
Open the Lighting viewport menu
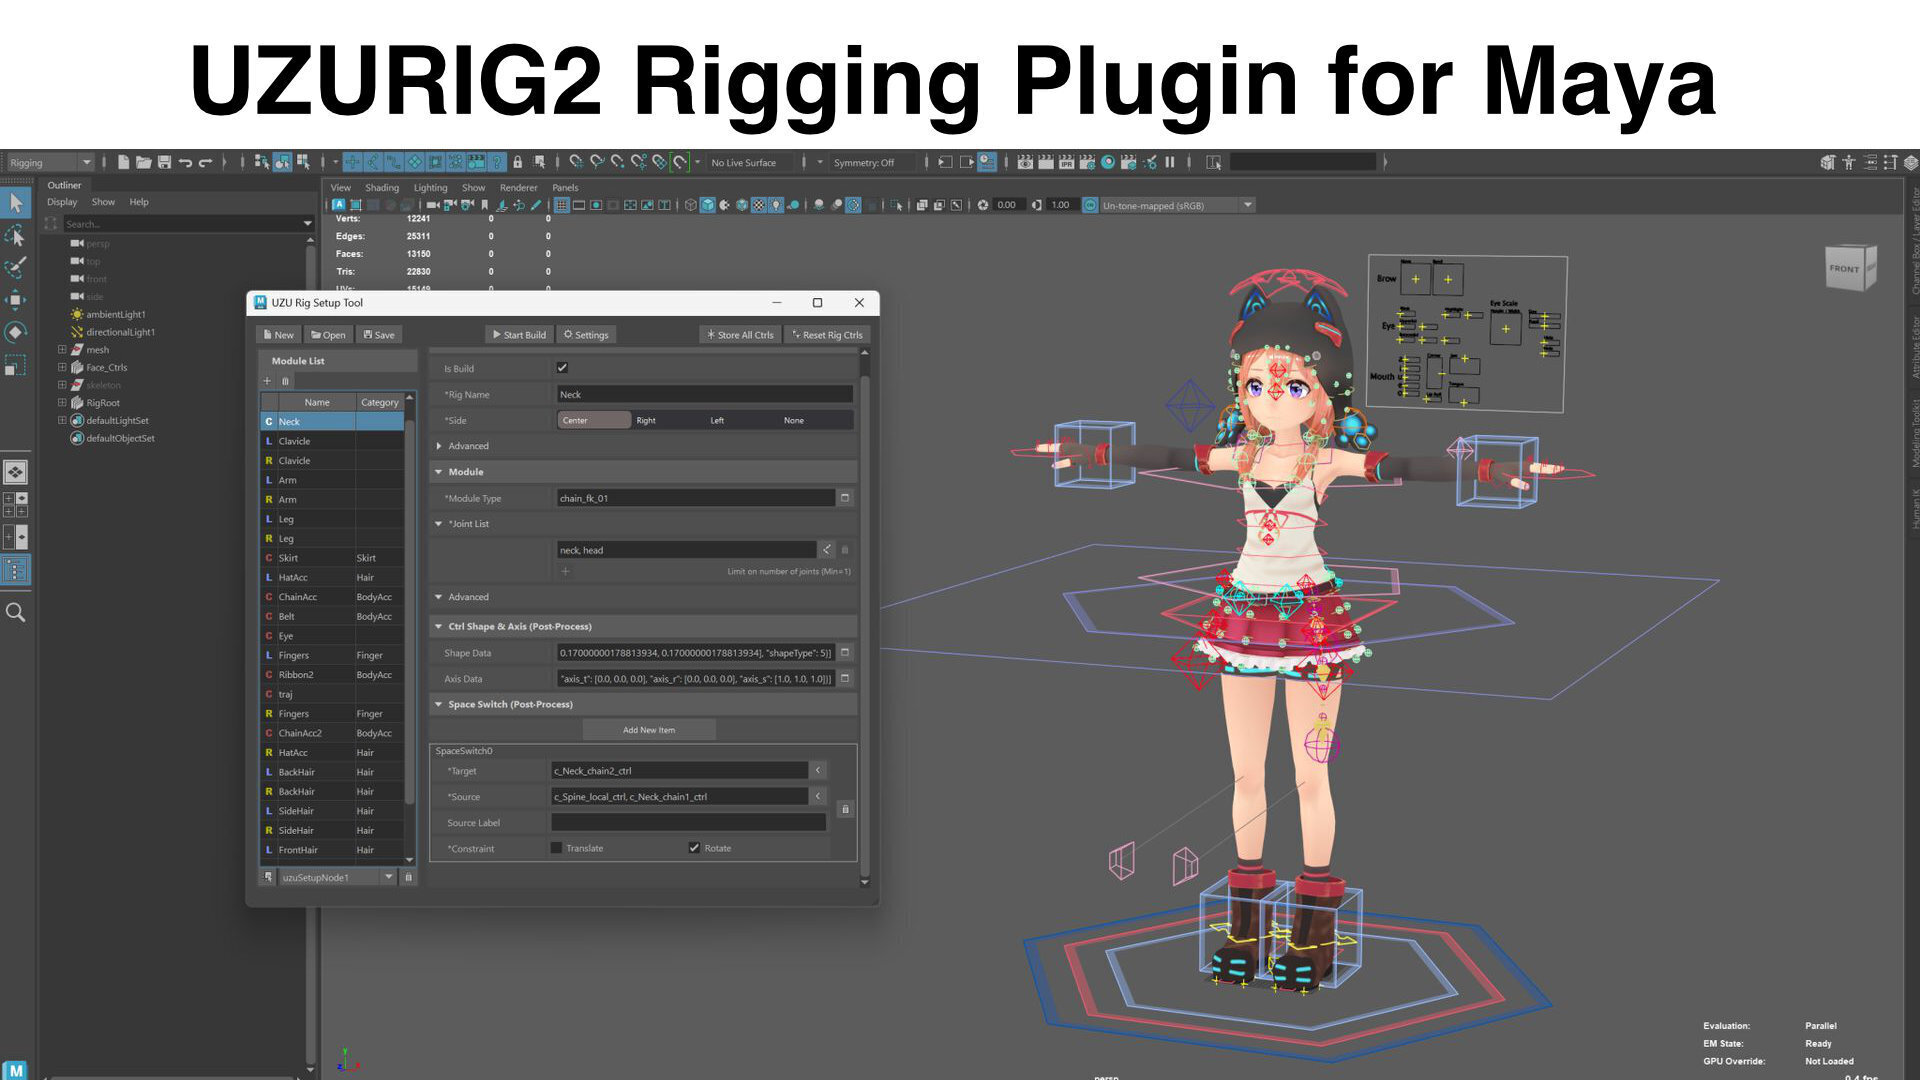click(430, 187)
